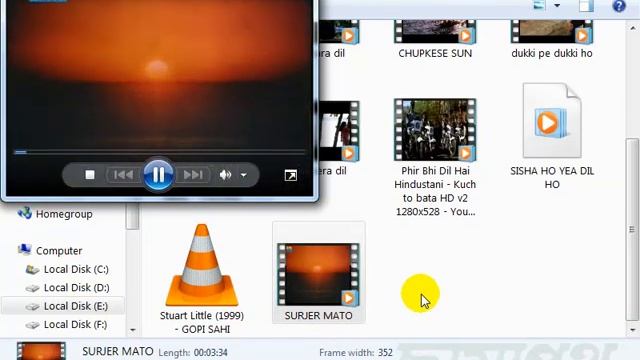Screen dimensions: 640x360
Task: Mute the media player volume
Action: [225, 175]
